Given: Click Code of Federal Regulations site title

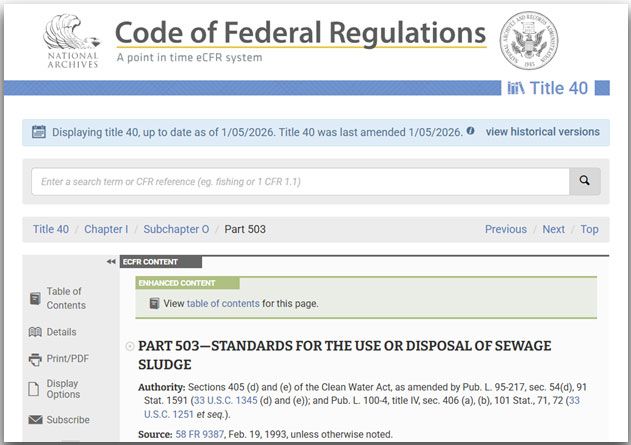Looking at the screenshot, I should (x=301, y=33).
